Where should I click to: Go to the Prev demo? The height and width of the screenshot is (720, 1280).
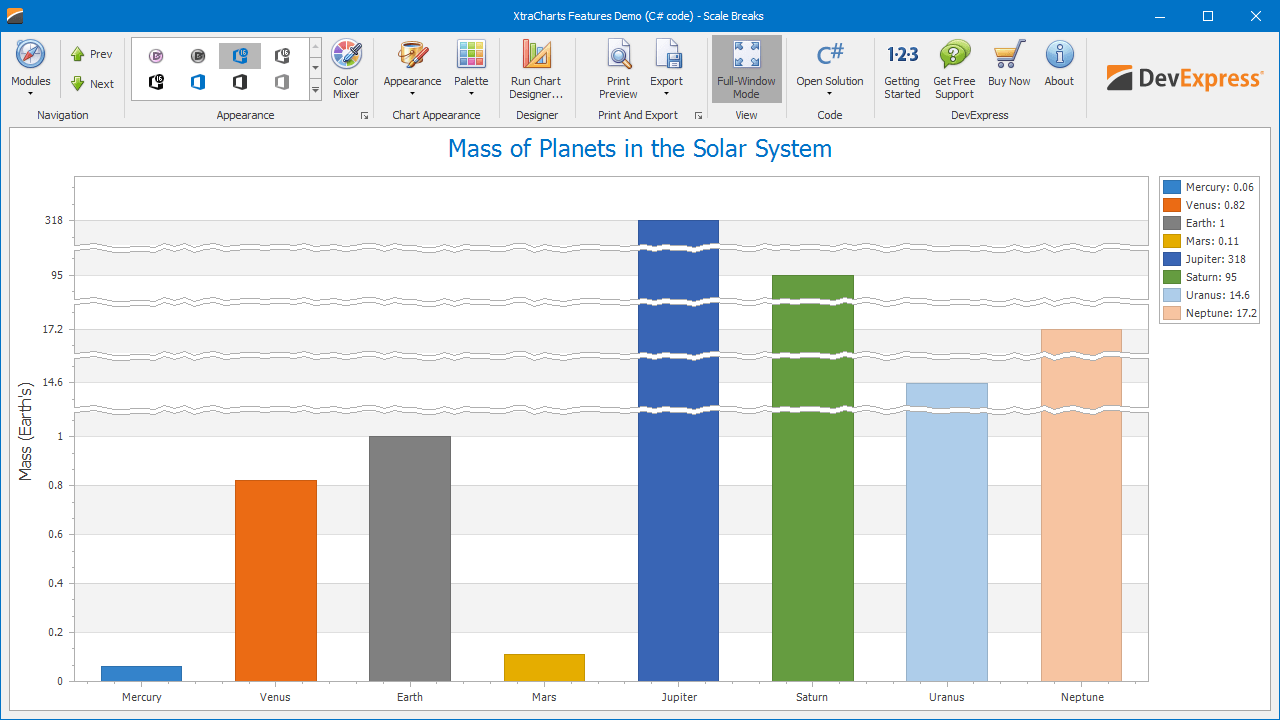[91, 54]
